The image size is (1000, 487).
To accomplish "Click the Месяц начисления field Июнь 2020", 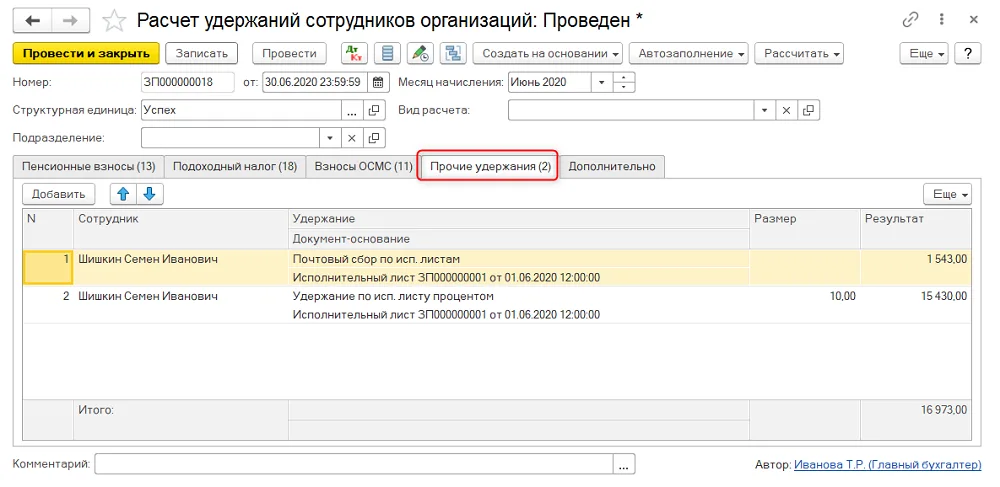I will pos(550,82).
